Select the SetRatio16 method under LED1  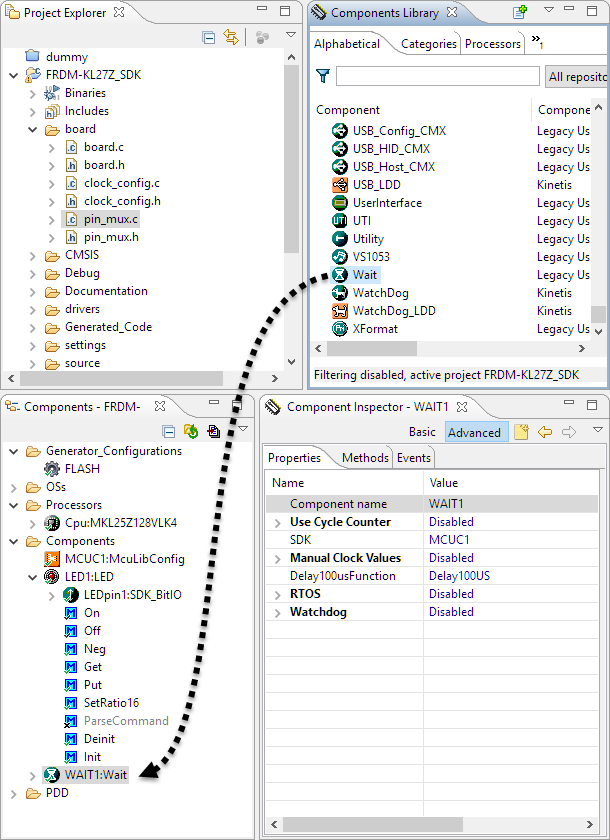coord(111,703)
